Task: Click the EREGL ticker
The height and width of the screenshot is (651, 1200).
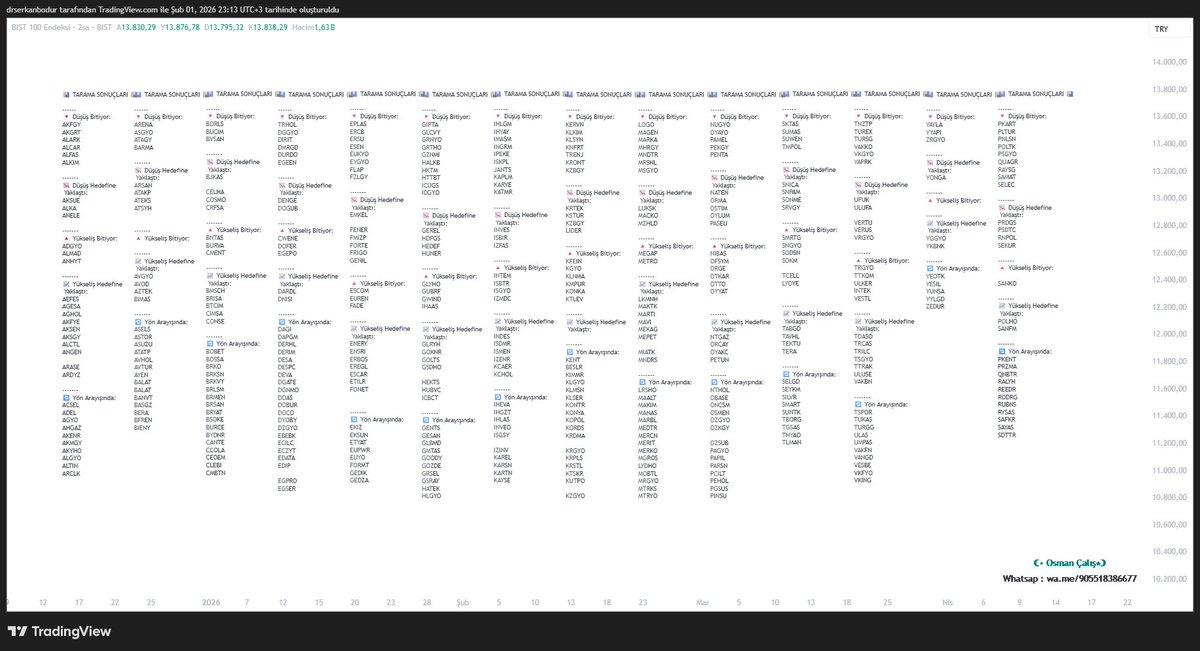Action: click(360, 366)
